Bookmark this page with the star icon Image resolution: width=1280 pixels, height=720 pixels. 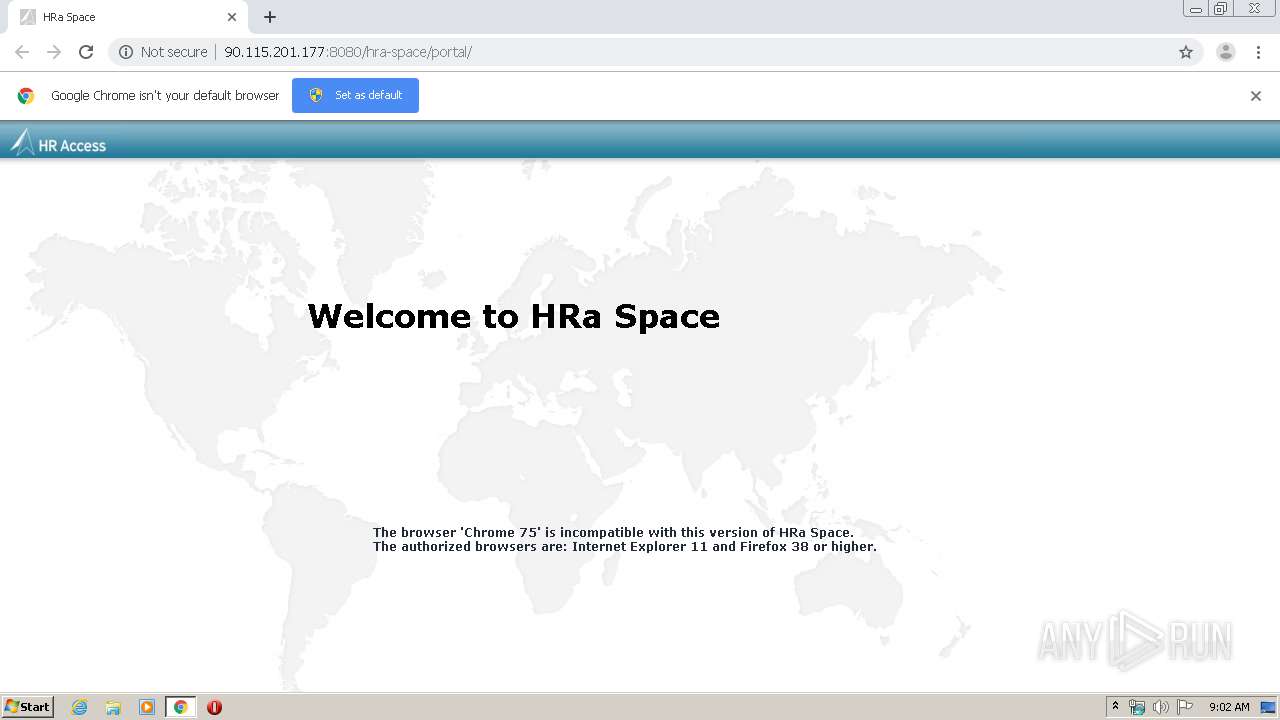tap(1186, 52)
